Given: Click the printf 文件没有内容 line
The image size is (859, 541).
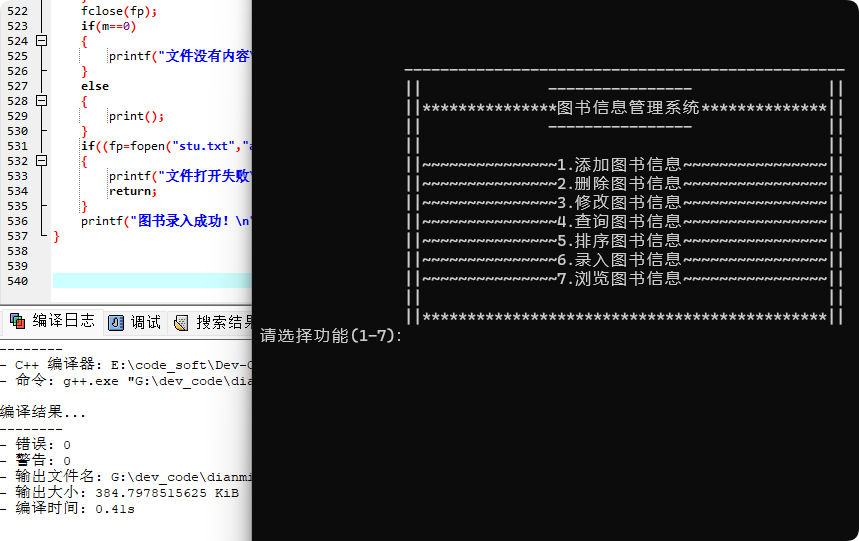Looking at the screenshot, I should [180, 56].
